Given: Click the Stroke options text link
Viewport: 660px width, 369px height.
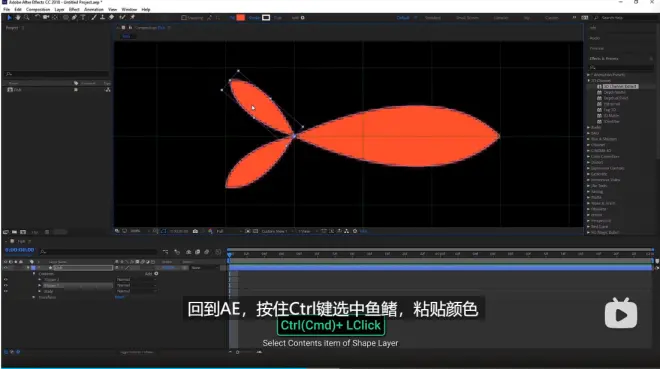Looking at the screenshot, I should pyautogui.click(x=254, y=18).
